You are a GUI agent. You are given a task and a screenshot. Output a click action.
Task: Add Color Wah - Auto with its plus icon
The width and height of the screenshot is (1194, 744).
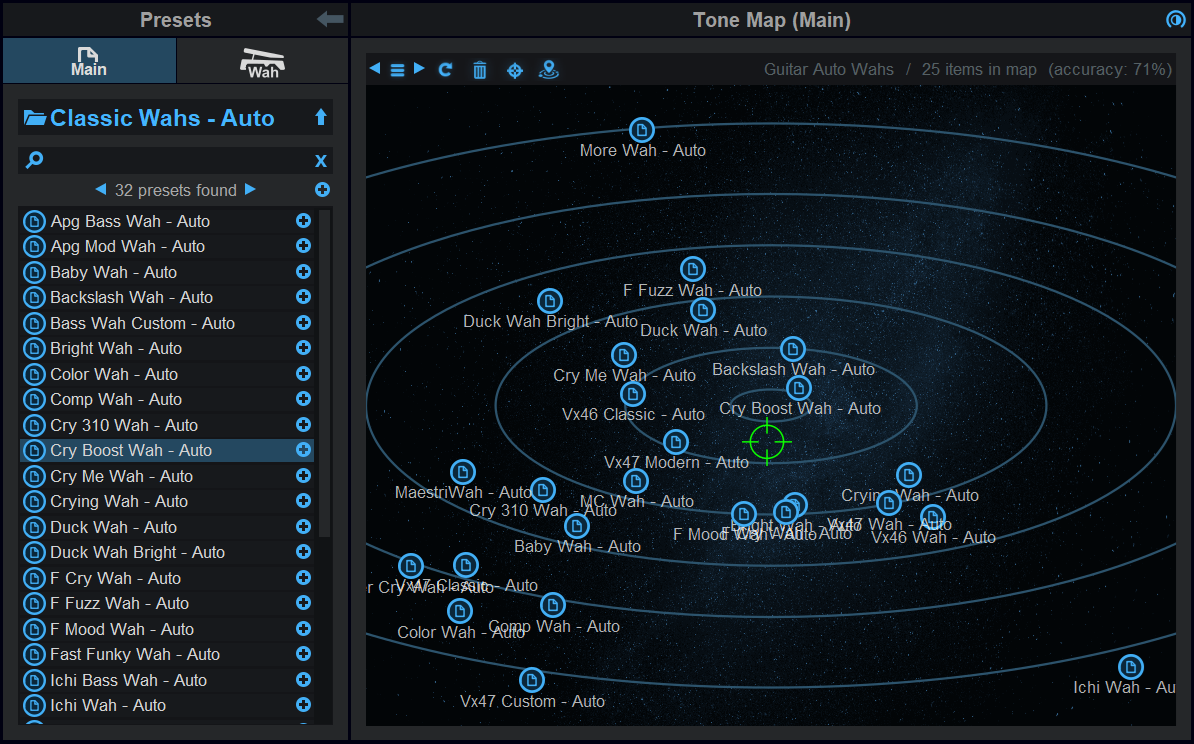(x=303, y=374)
